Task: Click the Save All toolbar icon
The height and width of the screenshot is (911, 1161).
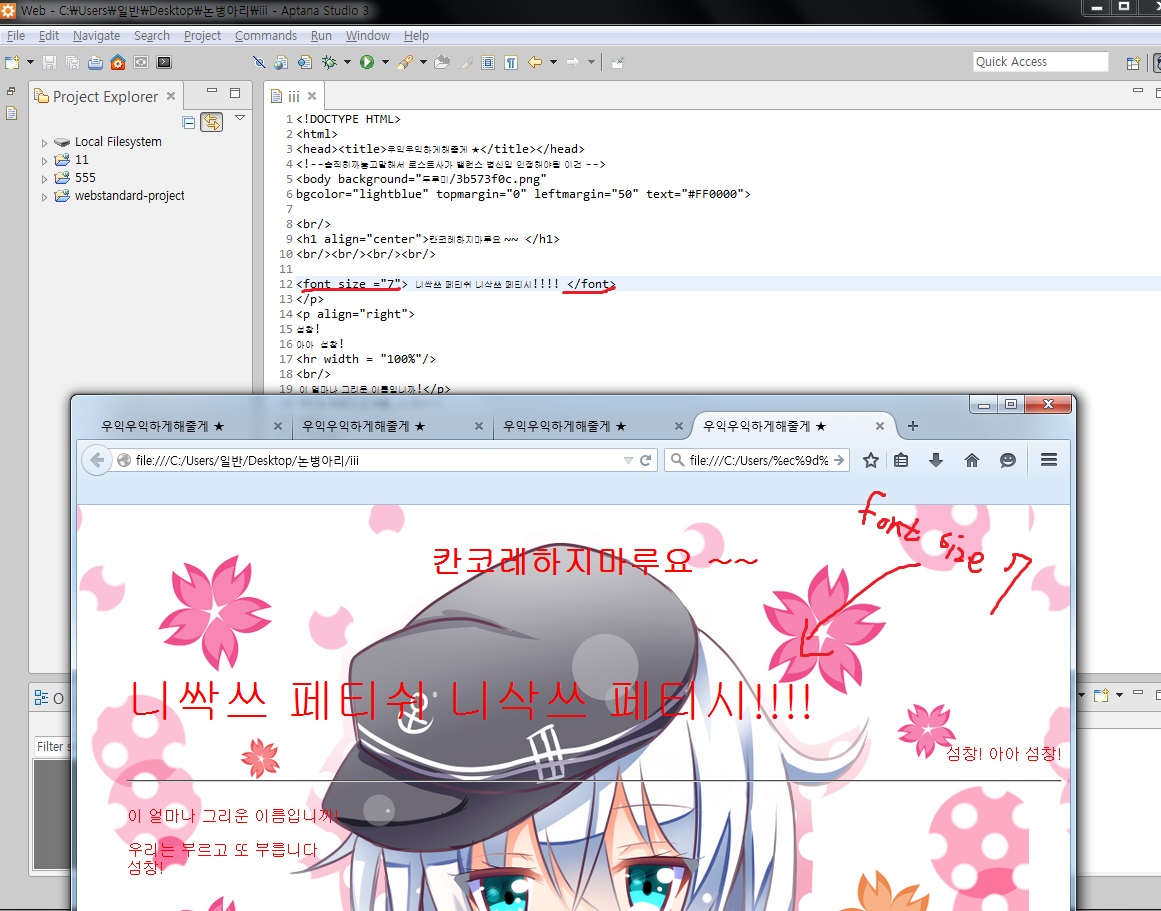Action: tap(73, 62)
